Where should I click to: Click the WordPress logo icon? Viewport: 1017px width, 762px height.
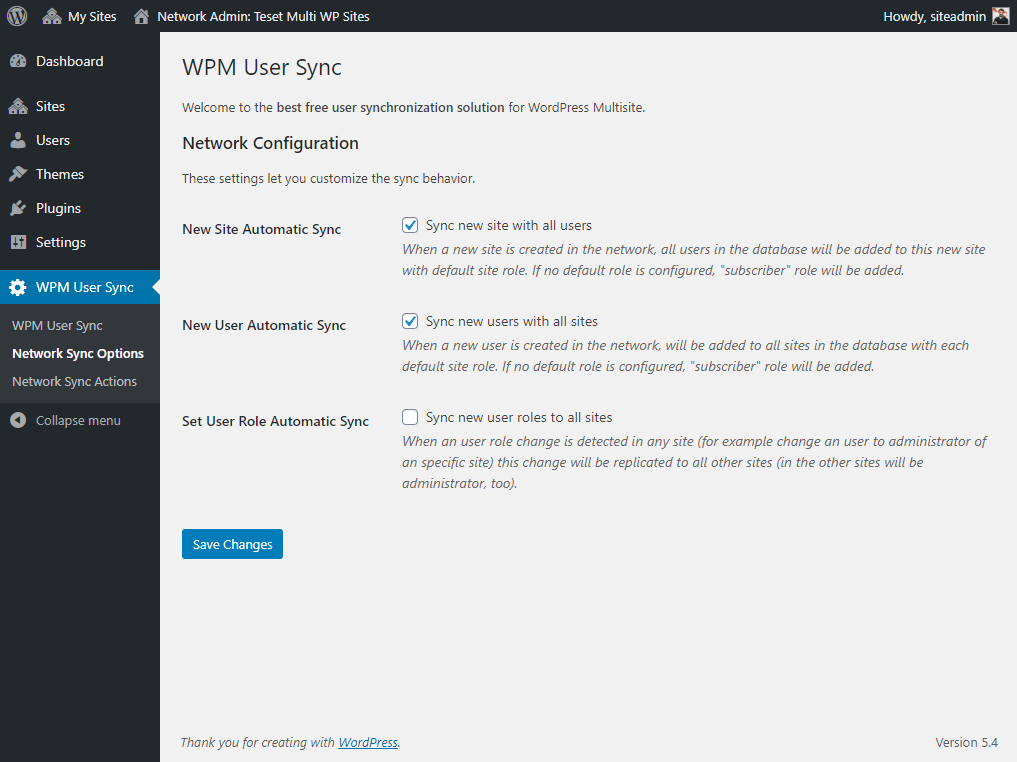17,16
